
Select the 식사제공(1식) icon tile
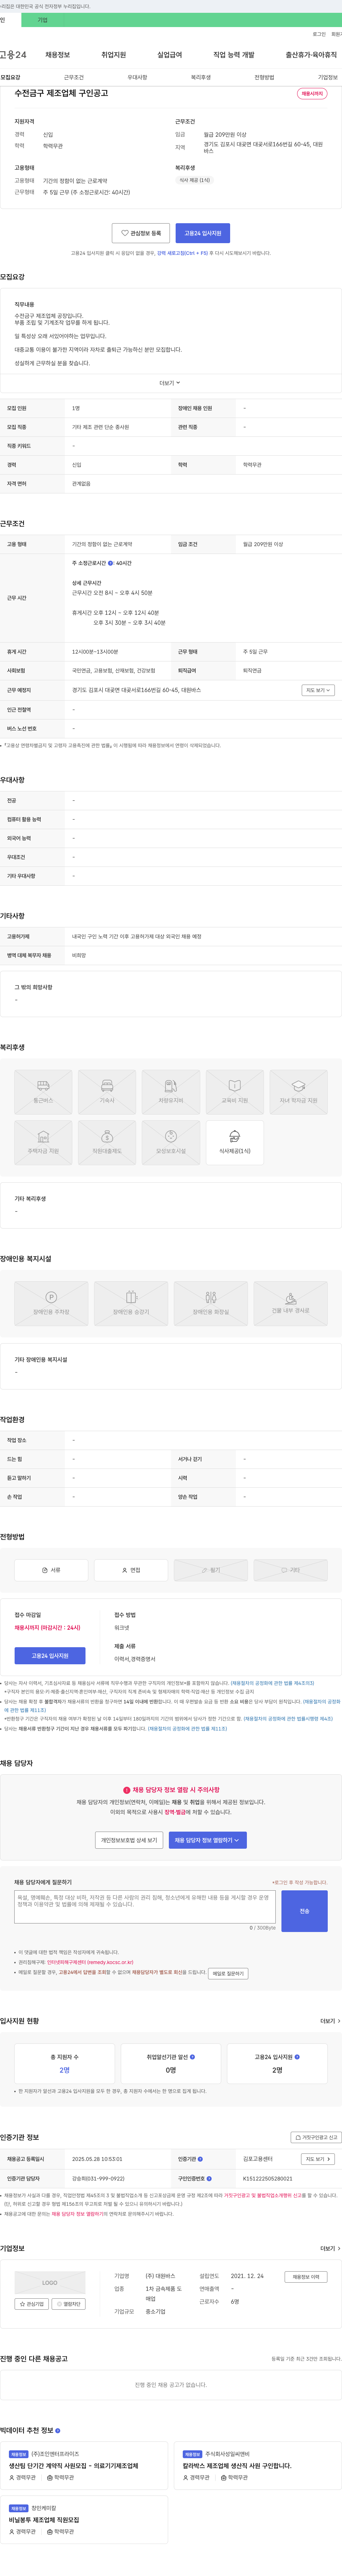pos(235,1143)
